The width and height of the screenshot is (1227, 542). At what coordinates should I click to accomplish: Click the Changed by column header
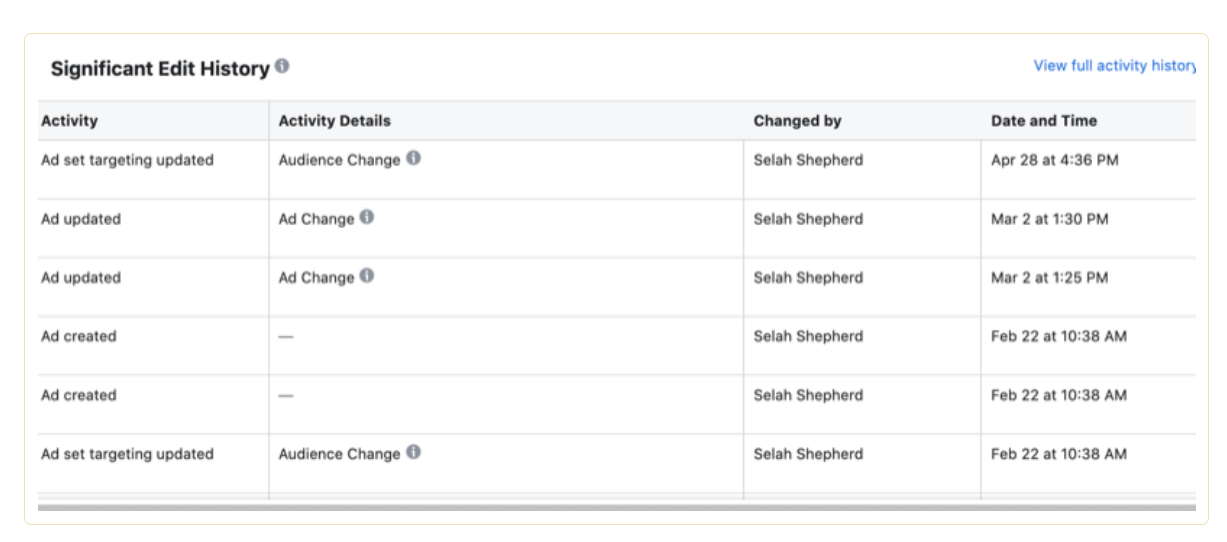[798, 121]
